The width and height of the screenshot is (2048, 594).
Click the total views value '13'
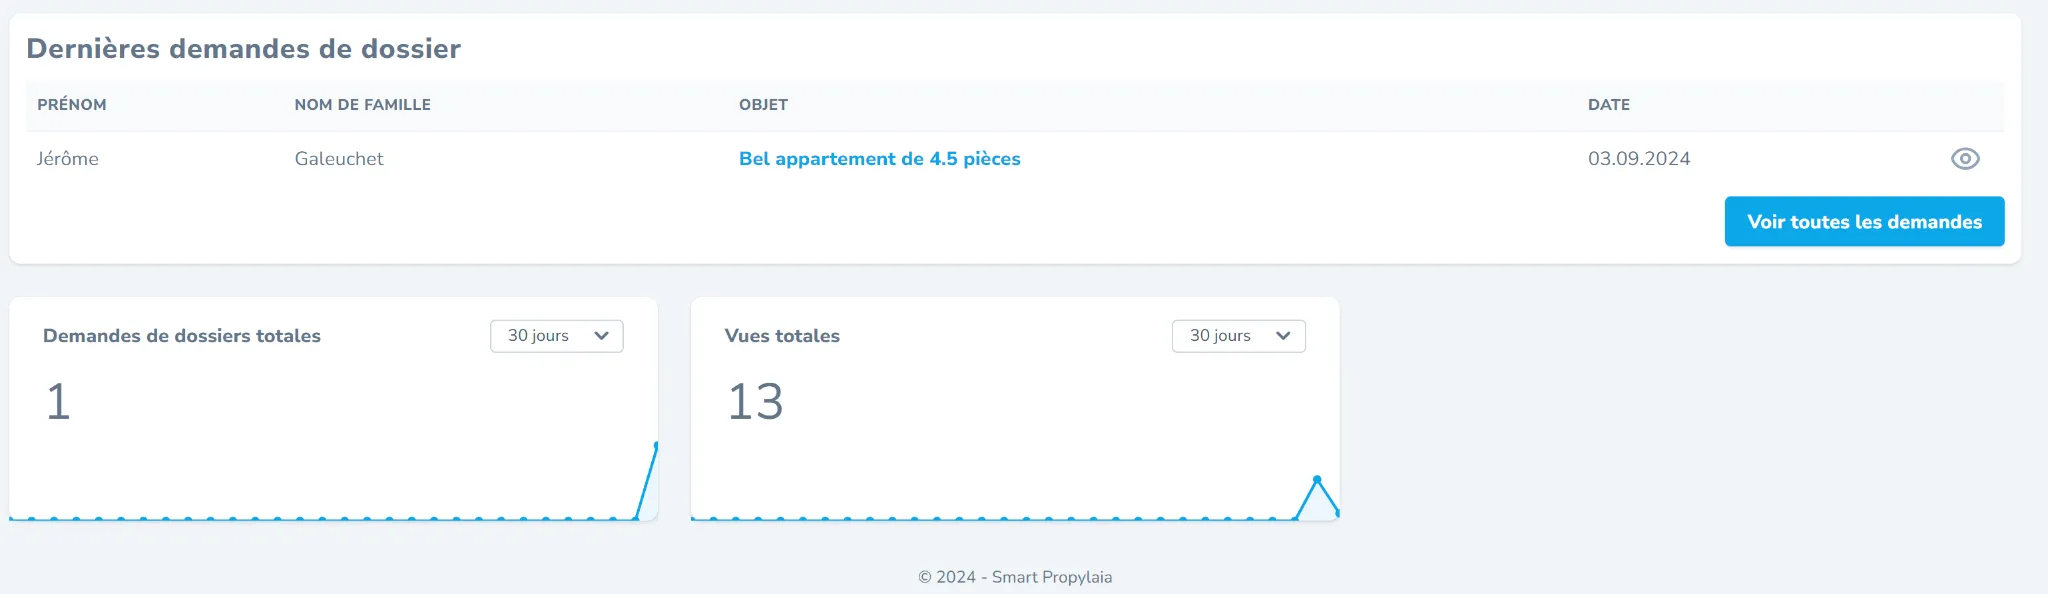[x=755, y=402]
